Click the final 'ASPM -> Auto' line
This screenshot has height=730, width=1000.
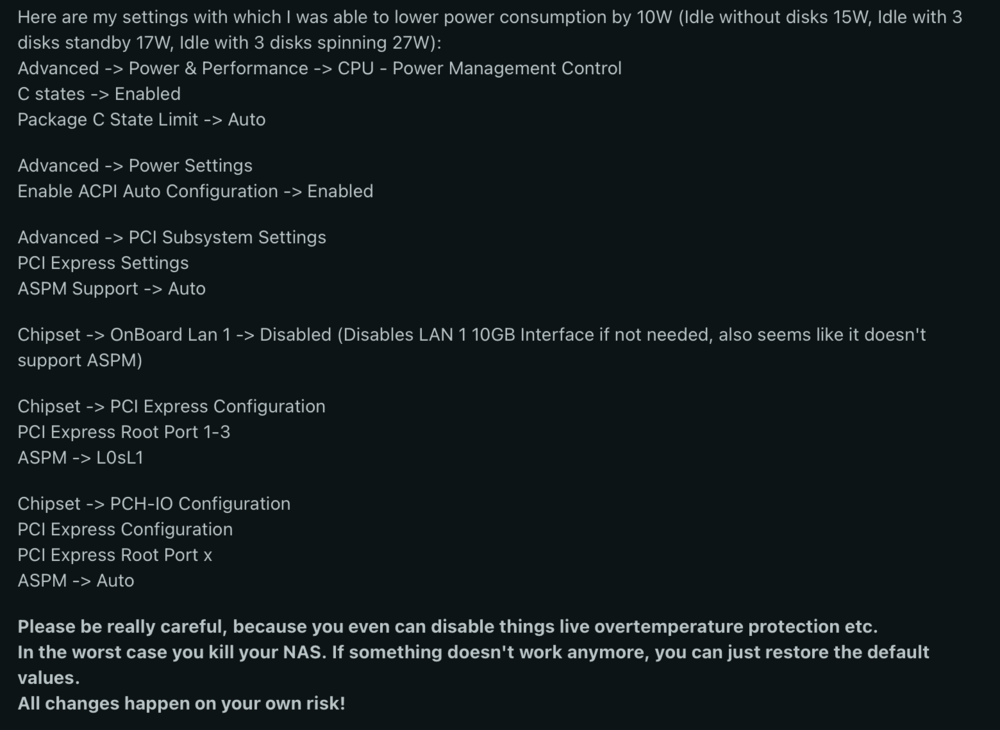pyautogui.click(x=76, y=581)
